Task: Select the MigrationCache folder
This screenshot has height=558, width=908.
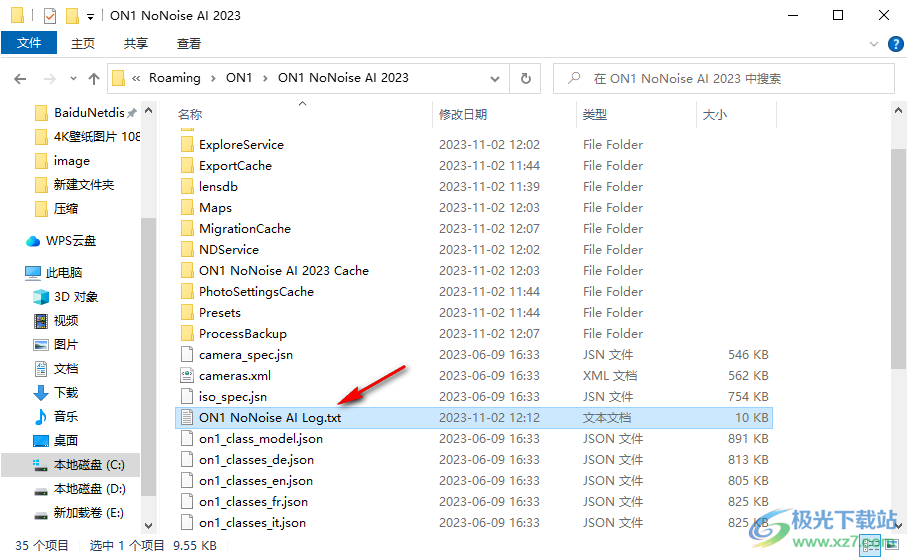Action: 245,229
